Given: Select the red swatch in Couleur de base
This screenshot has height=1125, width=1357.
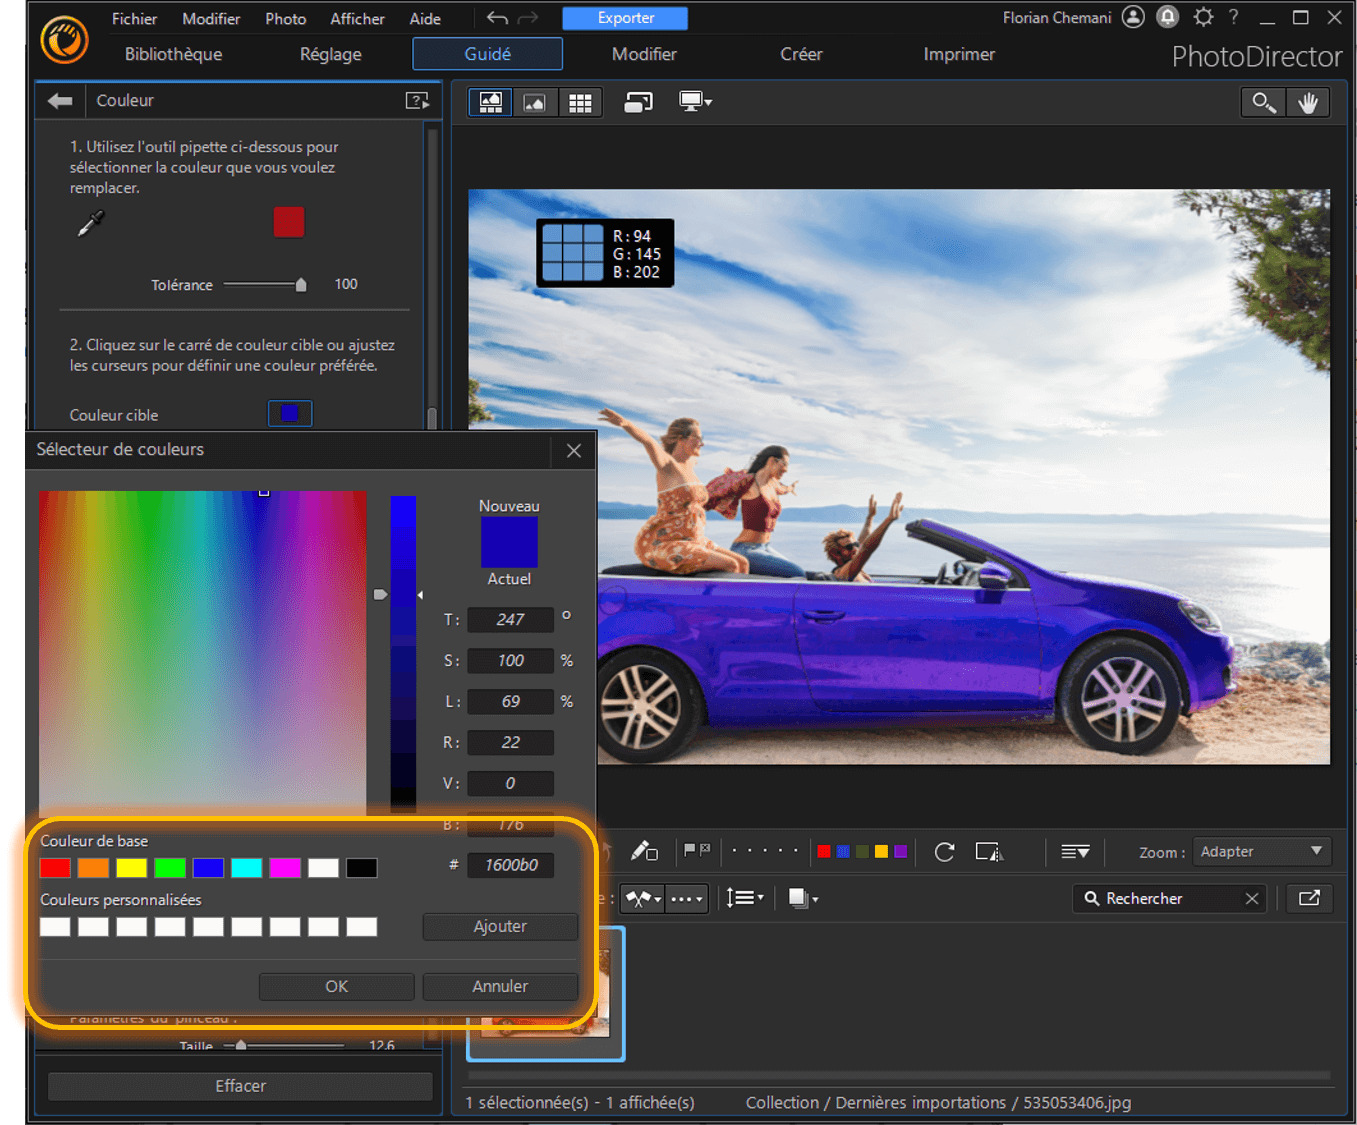Looking at the screenshot, I should [54, 867].
